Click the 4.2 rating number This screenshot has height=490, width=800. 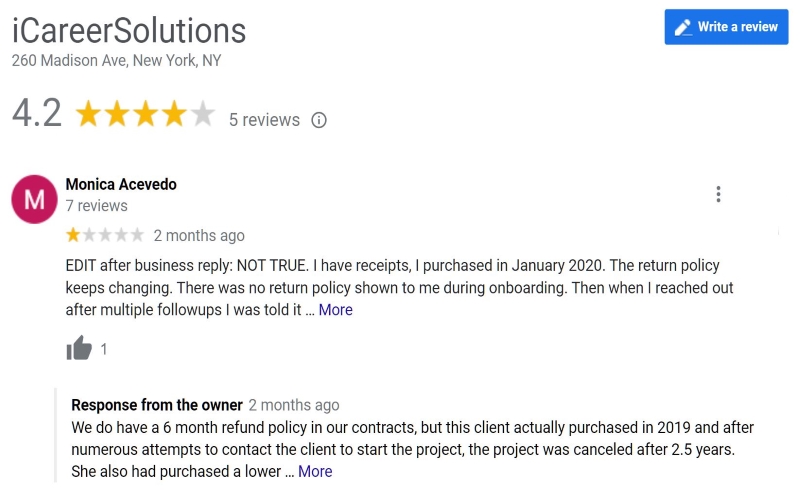(37, 113)
